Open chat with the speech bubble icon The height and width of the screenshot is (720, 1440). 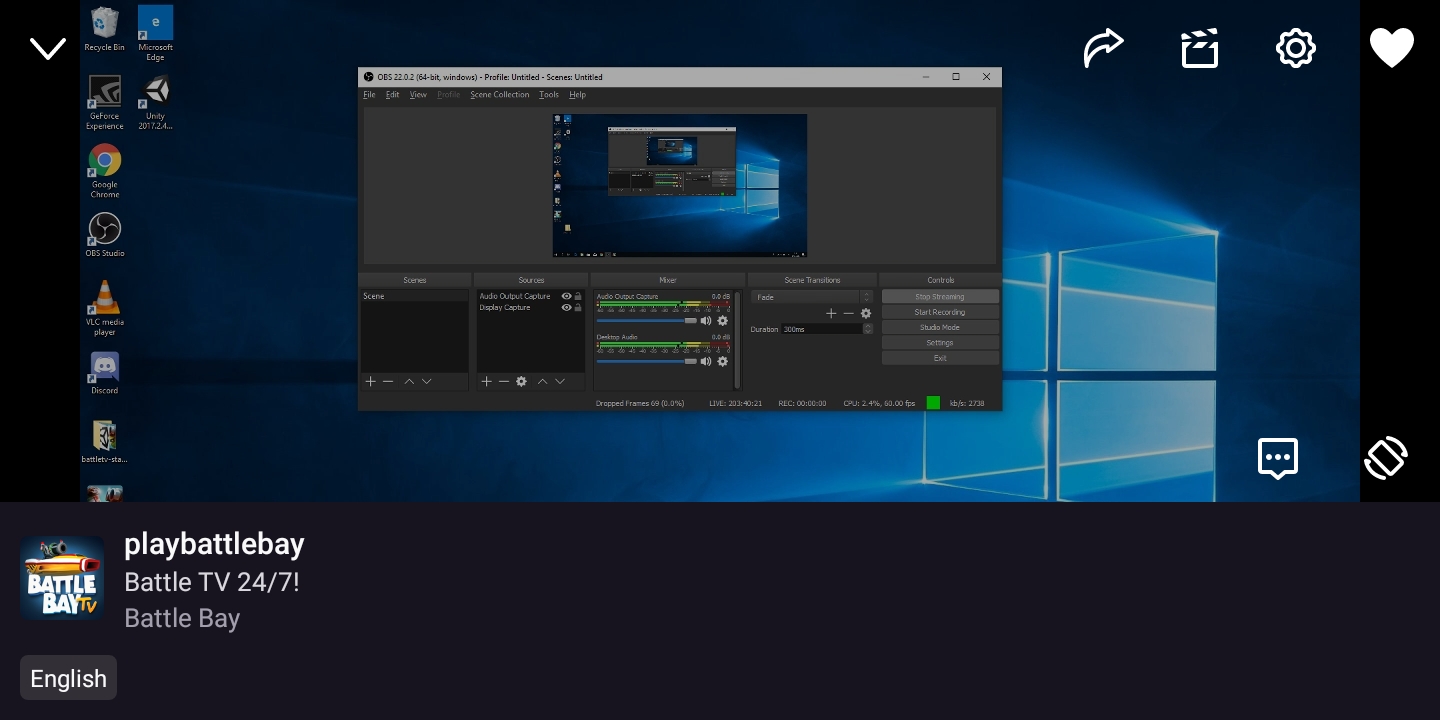(1277, 458)
